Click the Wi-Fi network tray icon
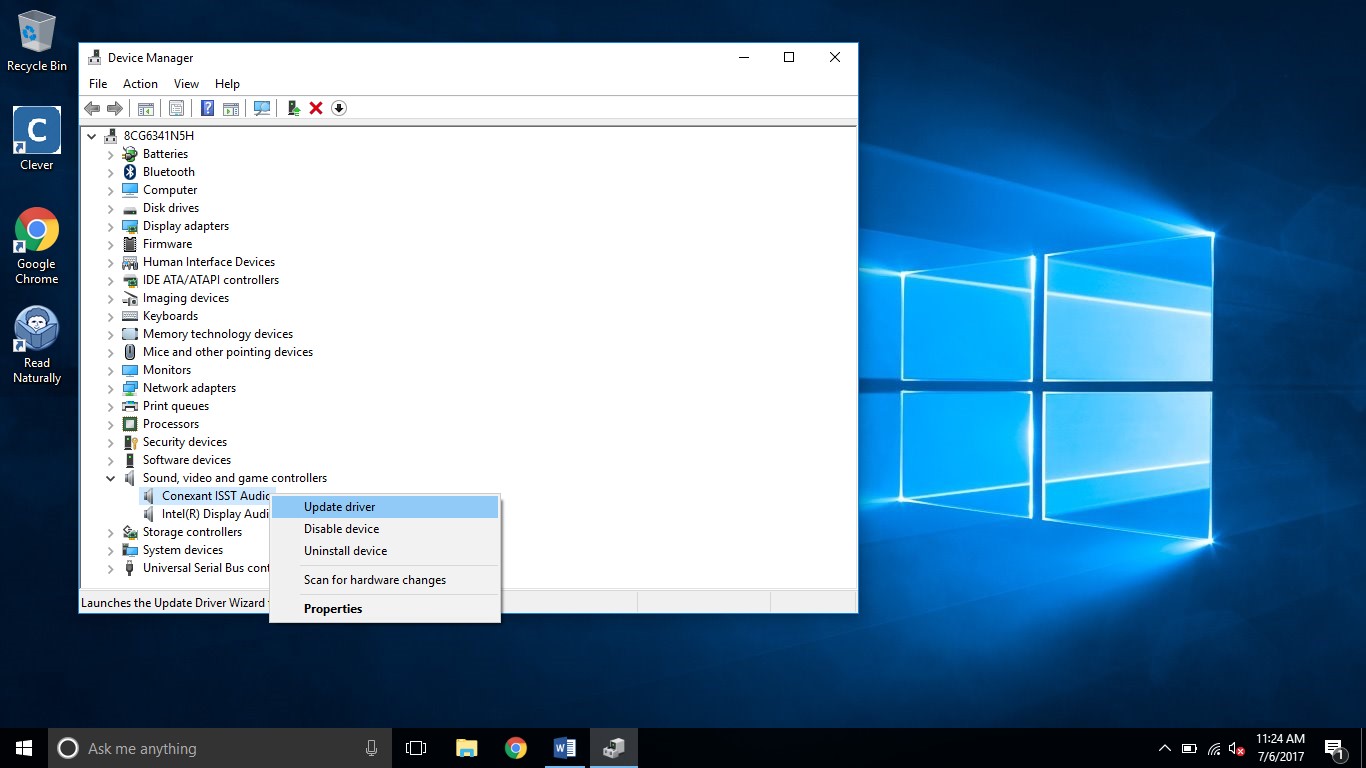 (x=1214, y=748)
